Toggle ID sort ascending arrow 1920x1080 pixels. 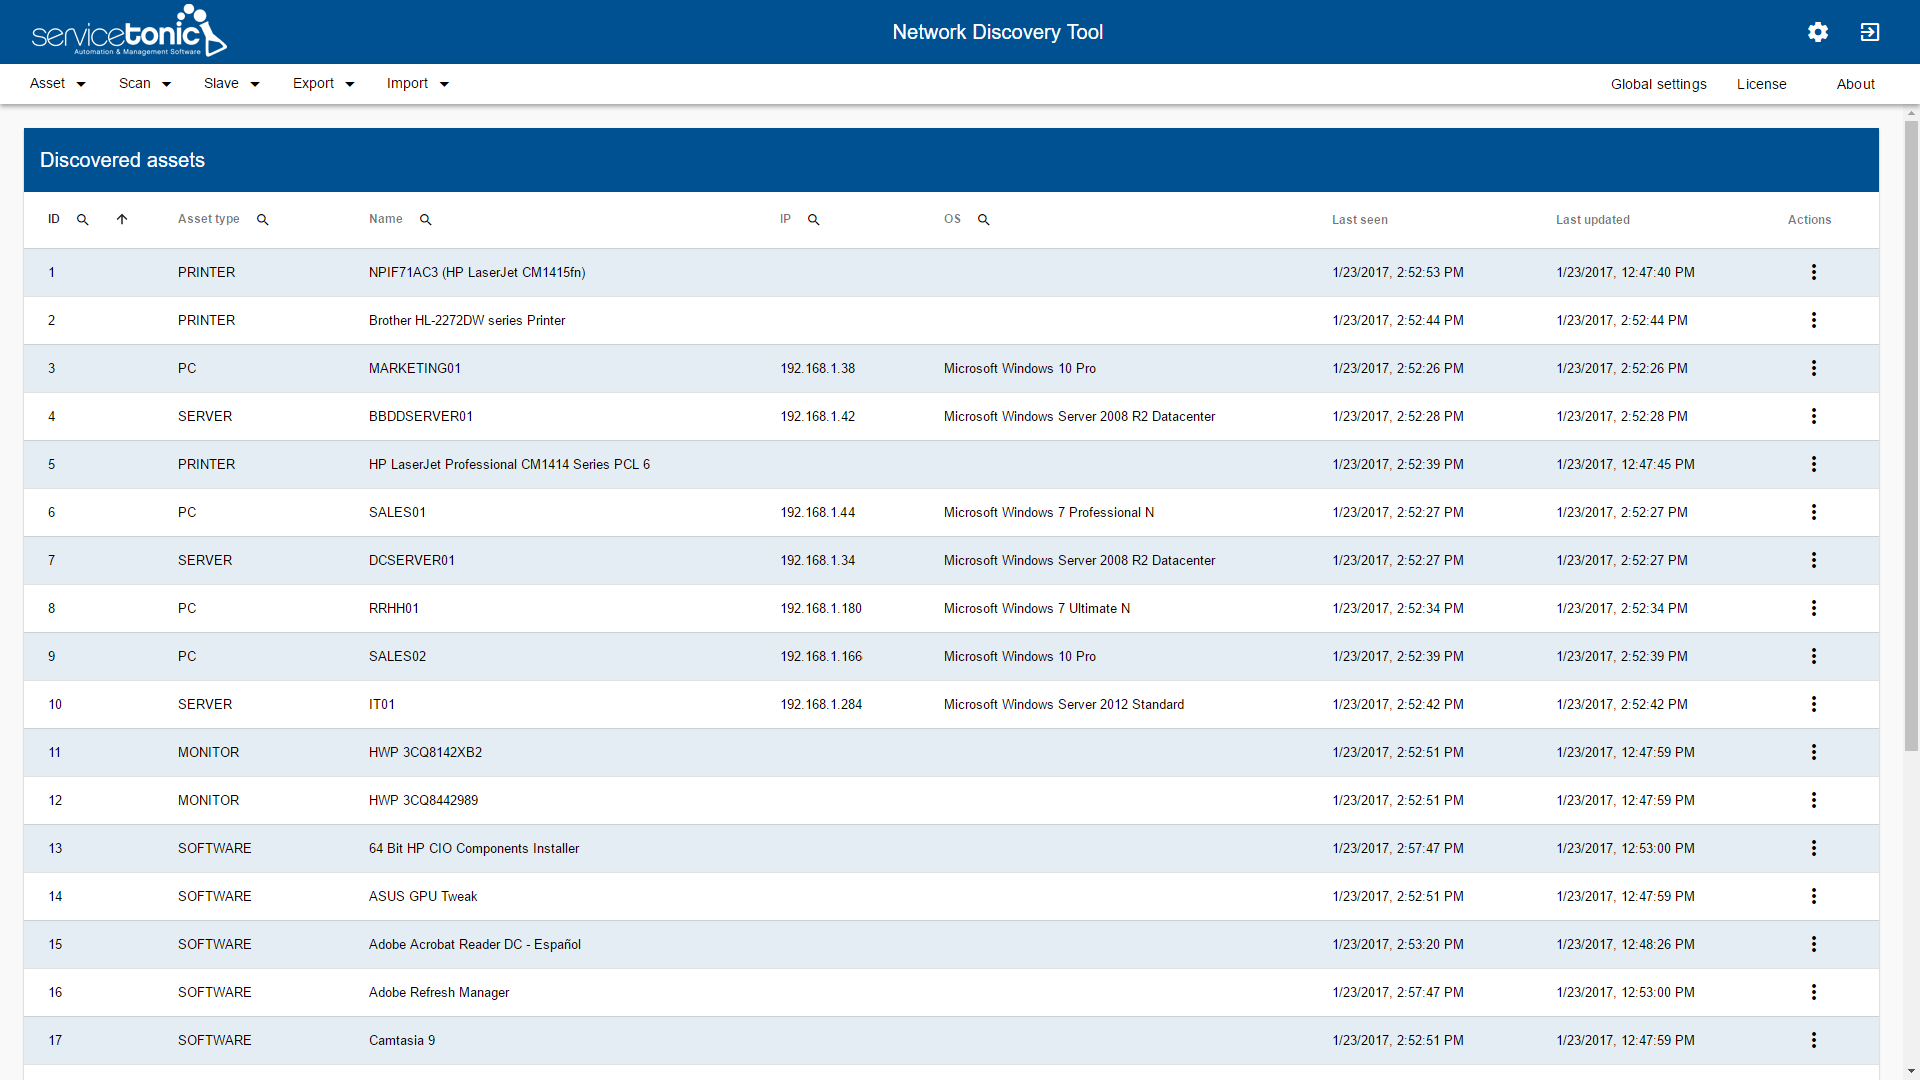click(x=122, y=220)
